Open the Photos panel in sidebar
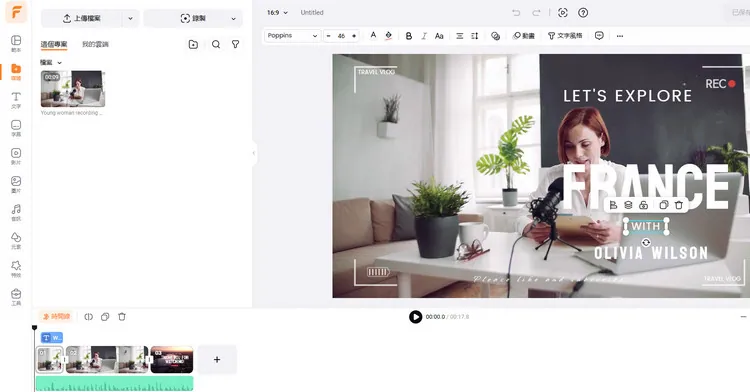Image resolution: width=750 pixels, height=392 pixels. [16, 184]
